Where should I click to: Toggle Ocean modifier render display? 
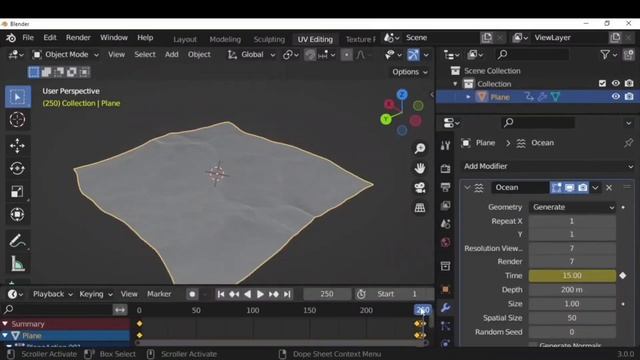(582, 187)
